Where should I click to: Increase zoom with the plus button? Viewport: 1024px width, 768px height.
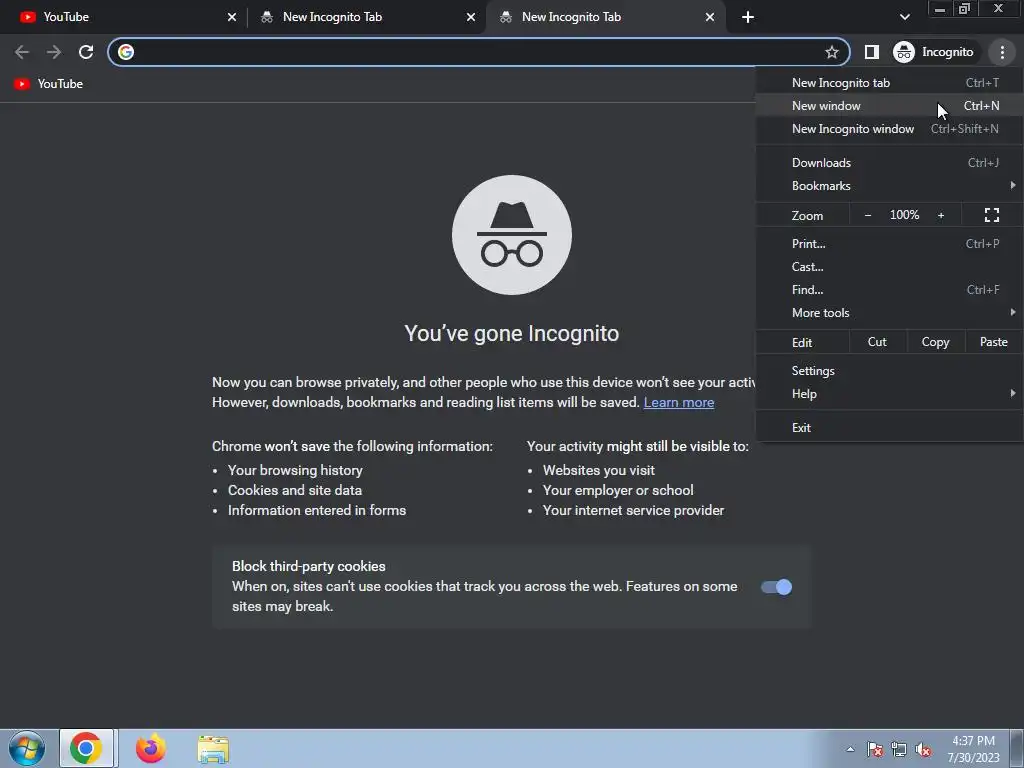tap(941, 216)
